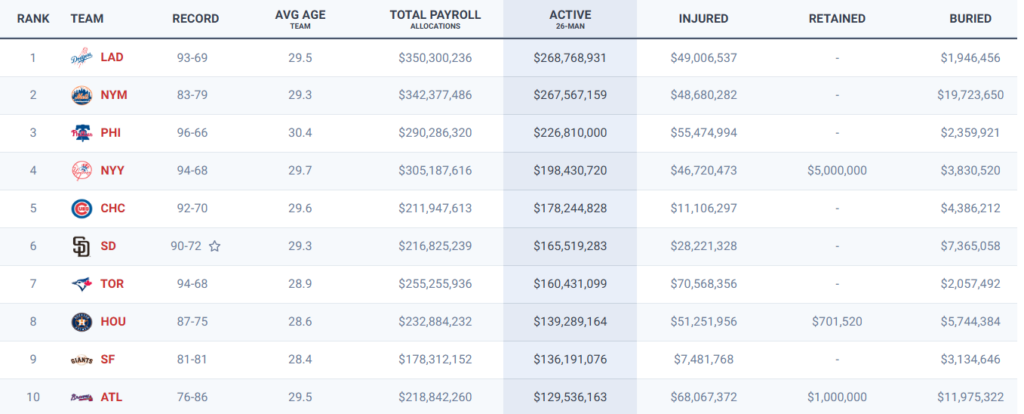This screenshot has width=1024, height=414.
Task: Click the Braves team logo icon
Action: click(x=81, y=397)
